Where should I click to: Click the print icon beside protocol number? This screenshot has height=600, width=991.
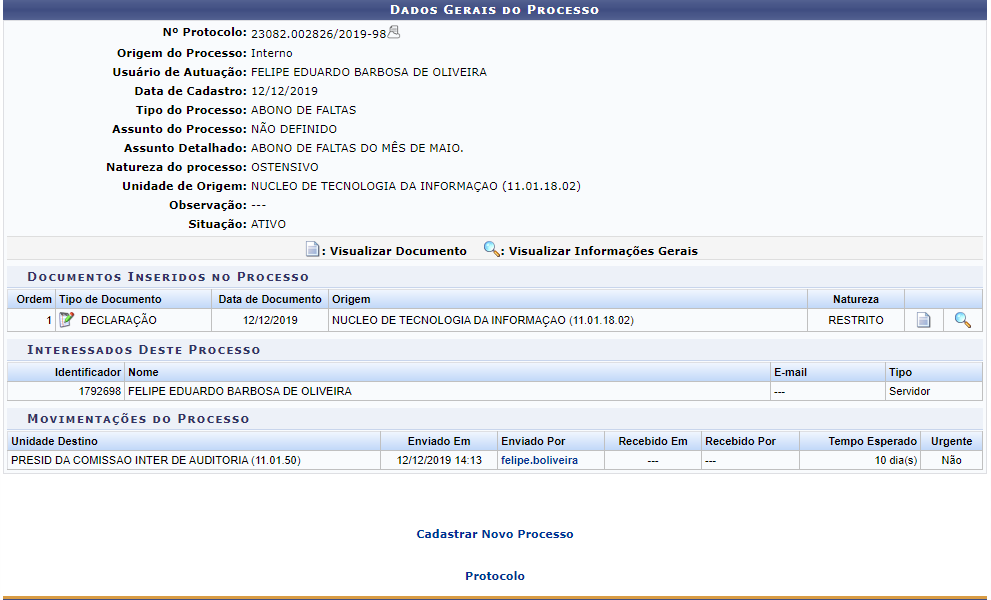click(x=394, y=32)
